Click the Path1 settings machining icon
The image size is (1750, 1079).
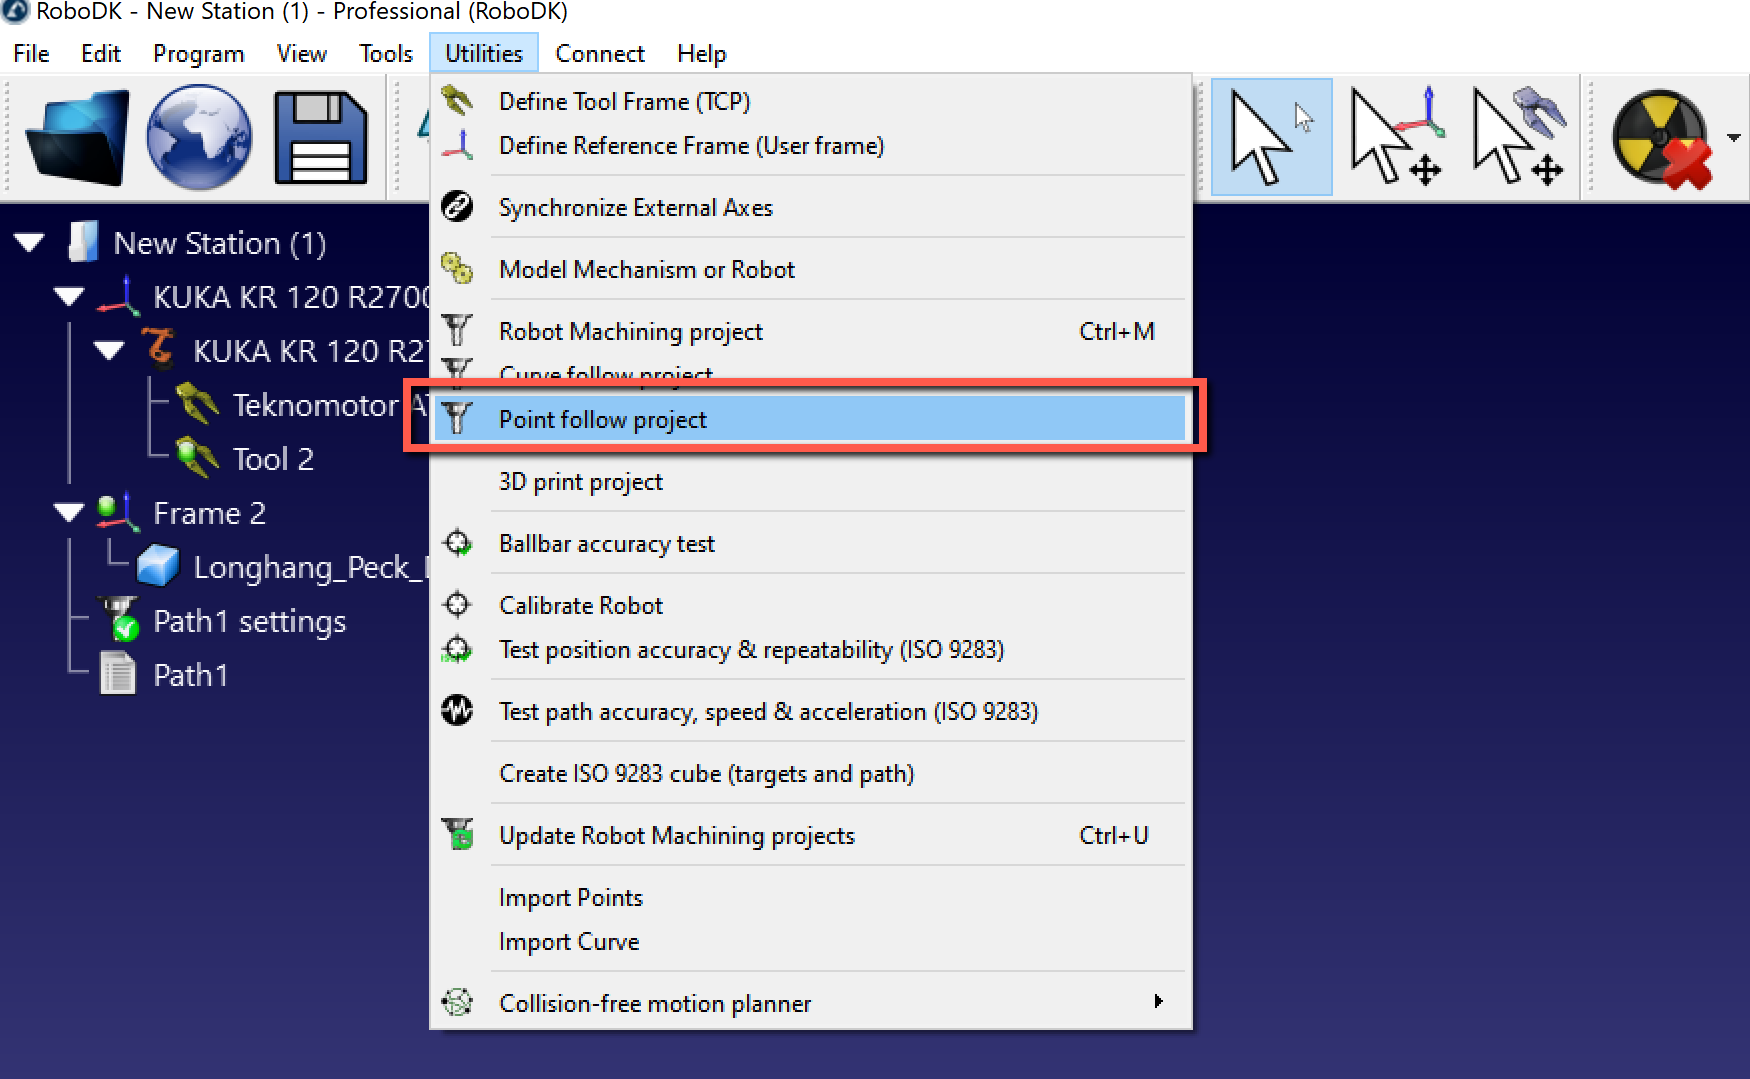point(119,621)
